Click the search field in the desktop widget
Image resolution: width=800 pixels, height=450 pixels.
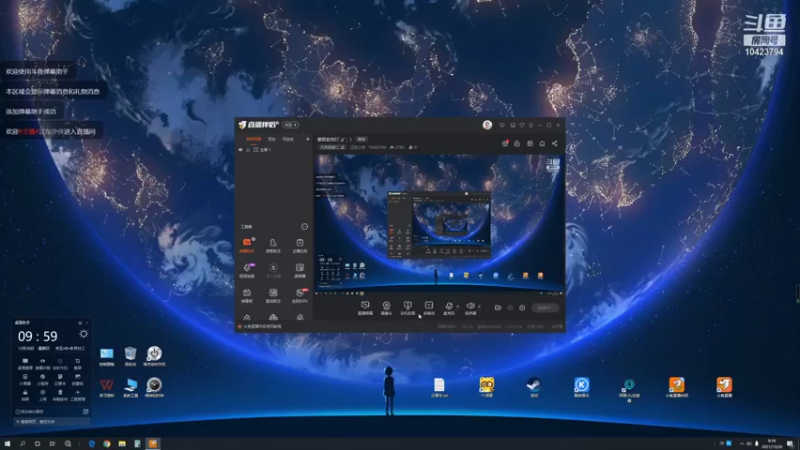tap(51, 422)
